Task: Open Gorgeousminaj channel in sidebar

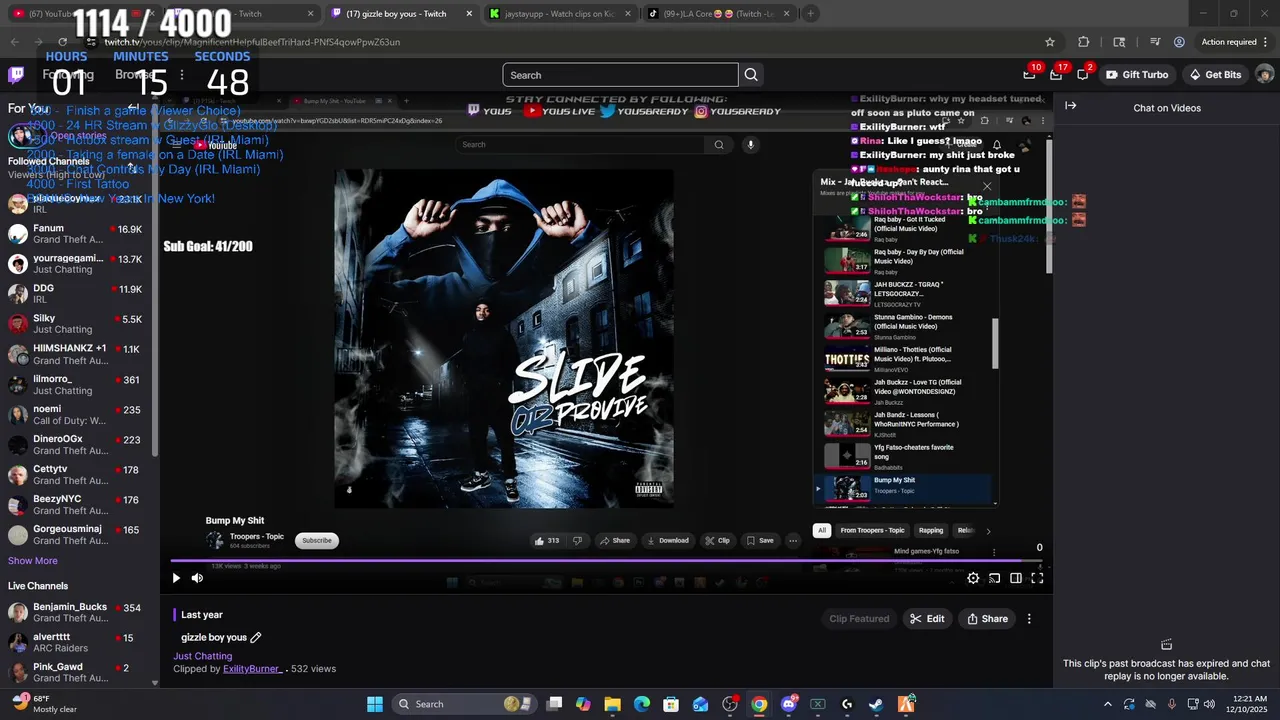Action: [x=76, y=535]
